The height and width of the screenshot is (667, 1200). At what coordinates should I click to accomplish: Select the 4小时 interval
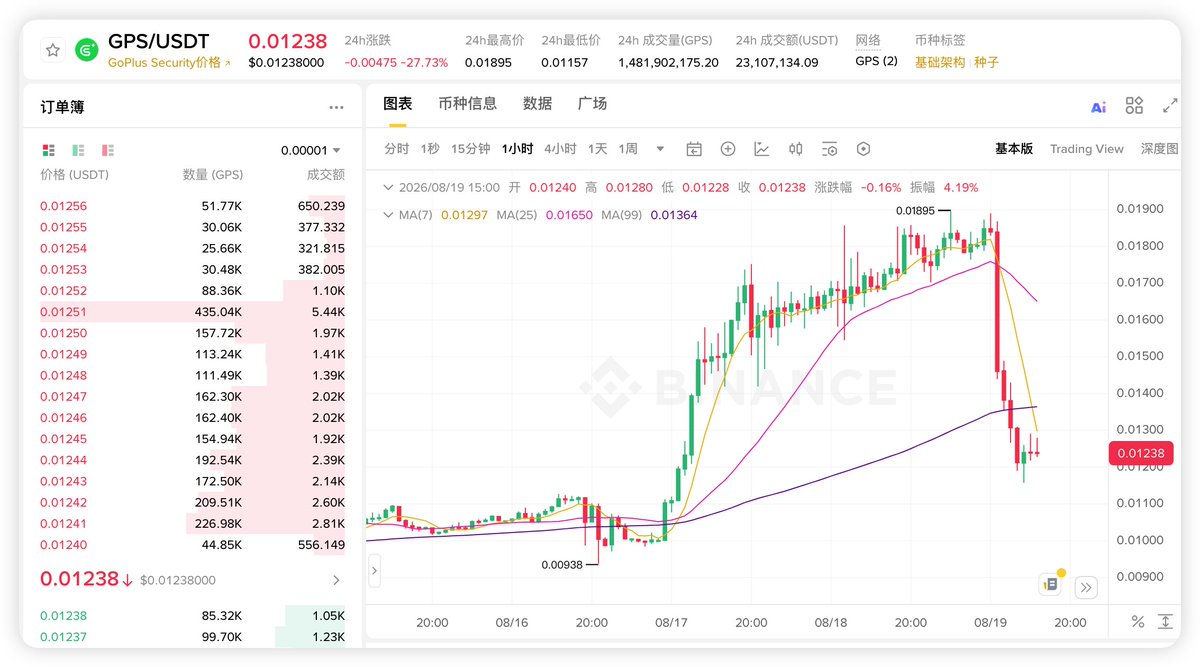pos(560,149)
